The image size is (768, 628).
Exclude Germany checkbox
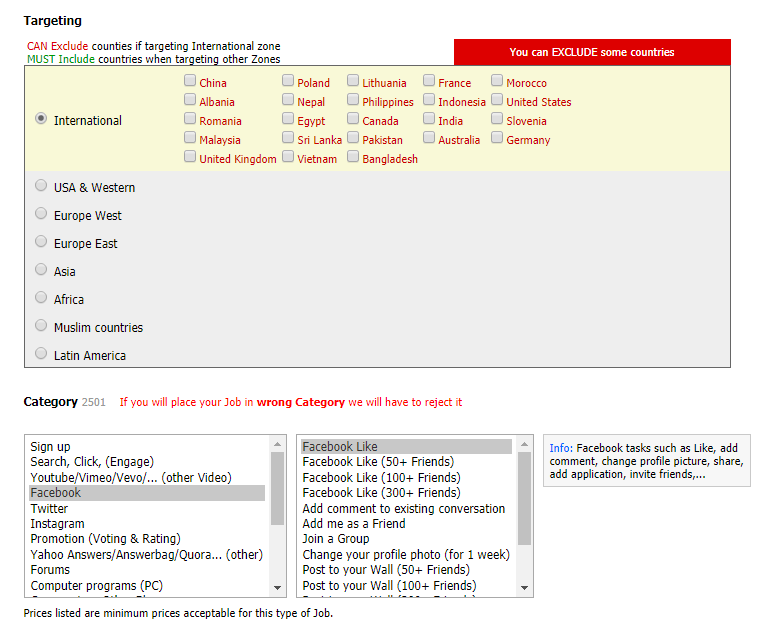[x=497, y=138]
